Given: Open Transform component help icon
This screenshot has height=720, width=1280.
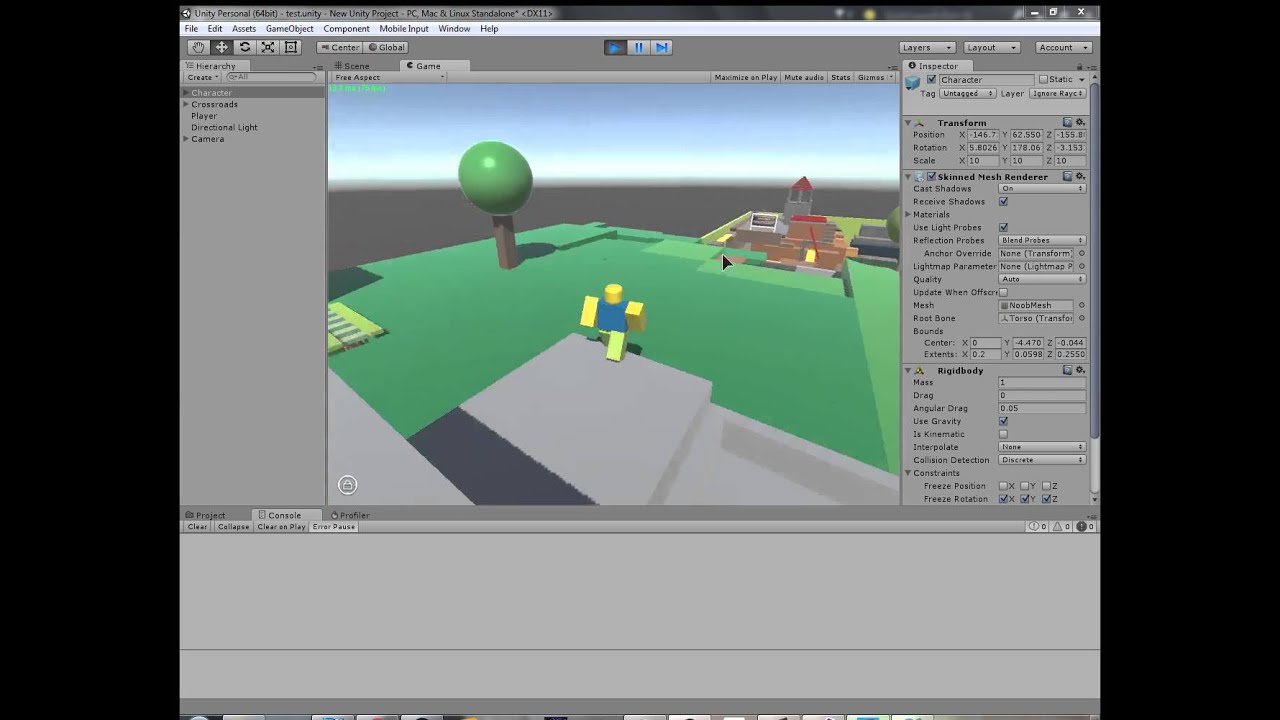Looking at the screenshot, I should click(1068, 122).
